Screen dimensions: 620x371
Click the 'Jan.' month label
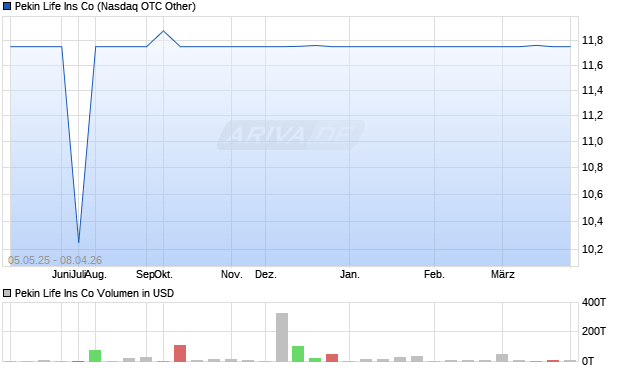coord(350,274)
